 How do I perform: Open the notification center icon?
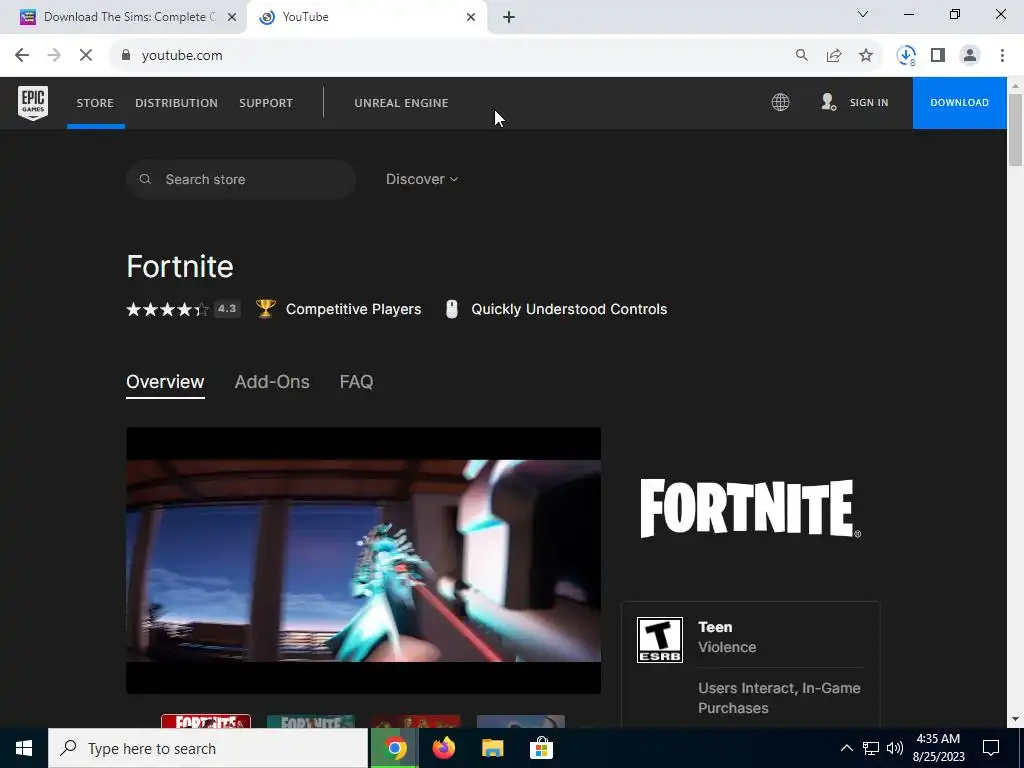pyautogui.click(x=991, y=748)
